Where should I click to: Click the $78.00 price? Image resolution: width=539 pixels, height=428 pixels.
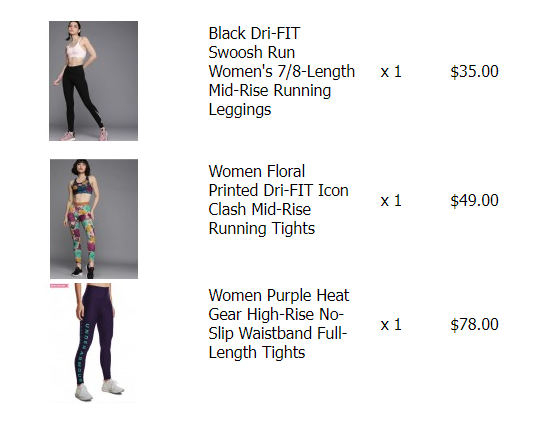click(x=474, y=325)
